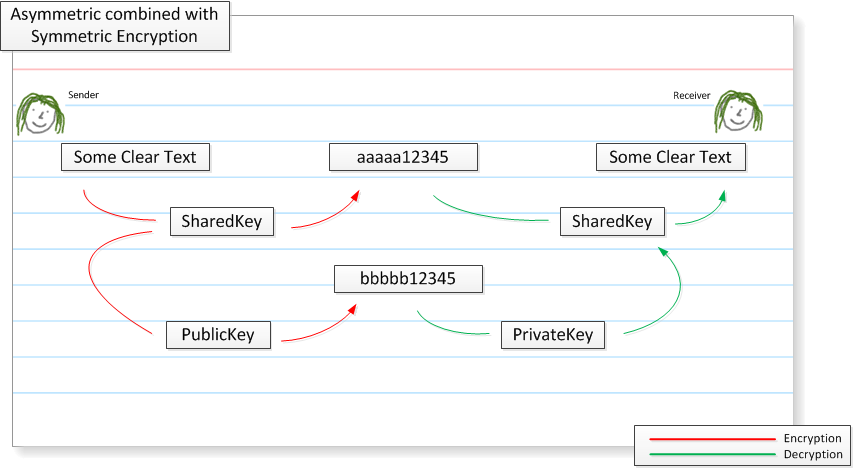This screenshot has width=853, height=468.
Task: Select the Receiver-side SharedKey box
Action: [x=611, y=221]
